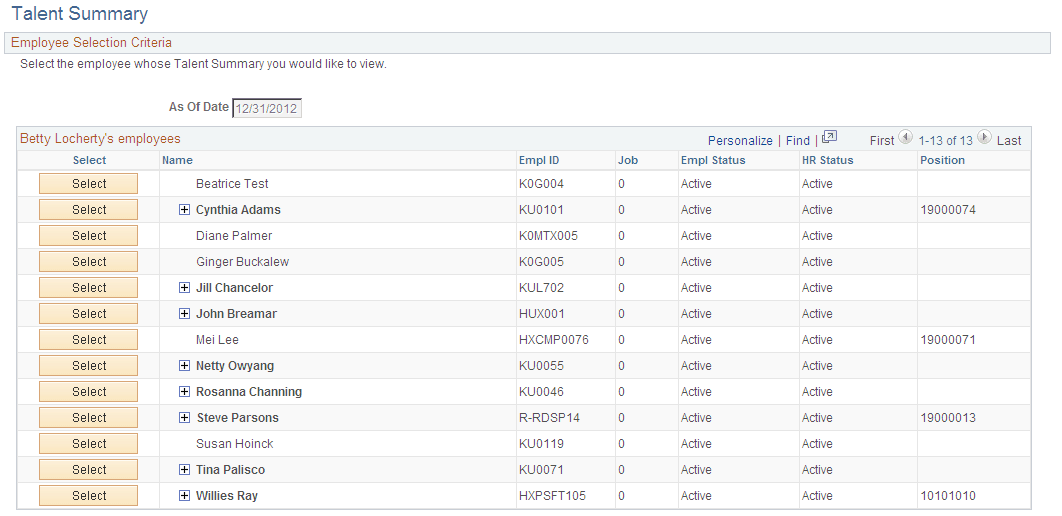This screenshot has height=516, width=1062.
Task: Click Select button for Beatrice Test
Action: coord(89,184)
